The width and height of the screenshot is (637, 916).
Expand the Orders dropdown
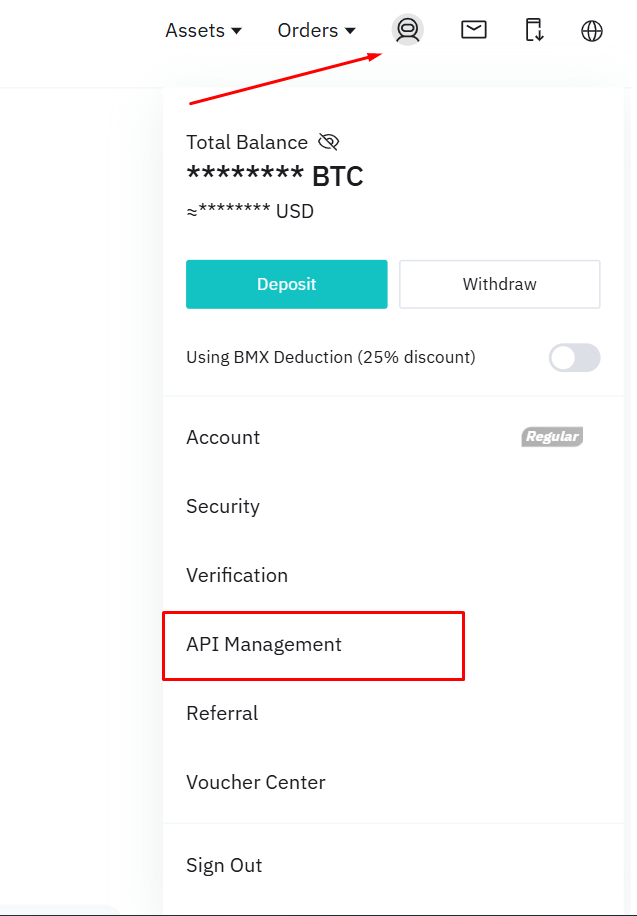click(x=317, y=31)
